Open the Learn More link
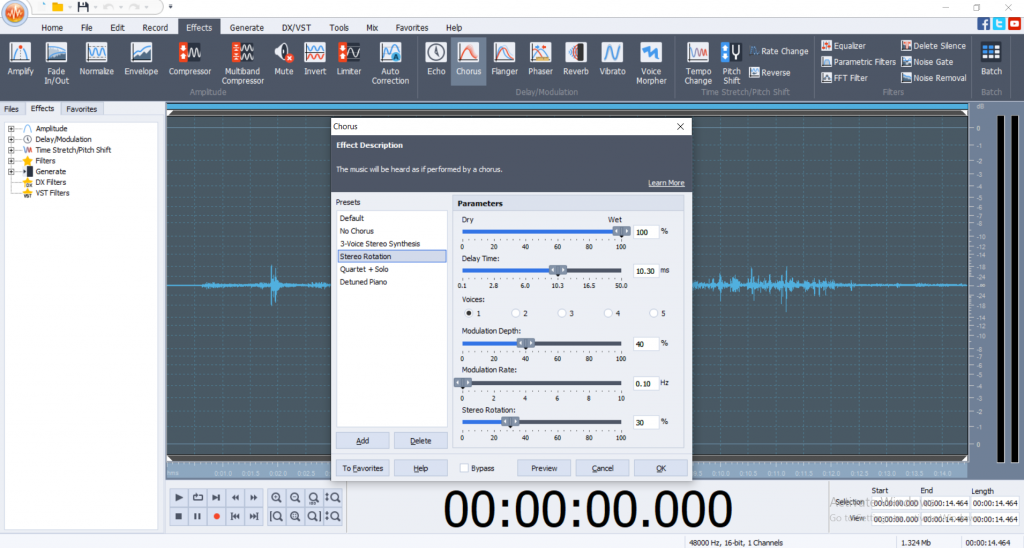 [666, 183]
